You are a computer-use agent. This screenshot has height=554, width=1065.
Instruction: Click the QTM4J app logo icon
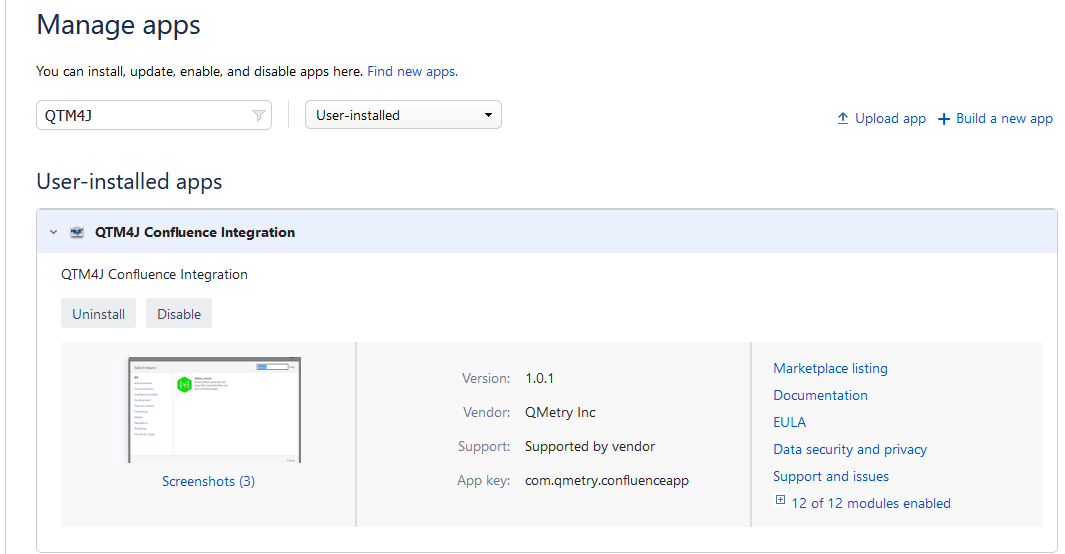click(77, 232)
